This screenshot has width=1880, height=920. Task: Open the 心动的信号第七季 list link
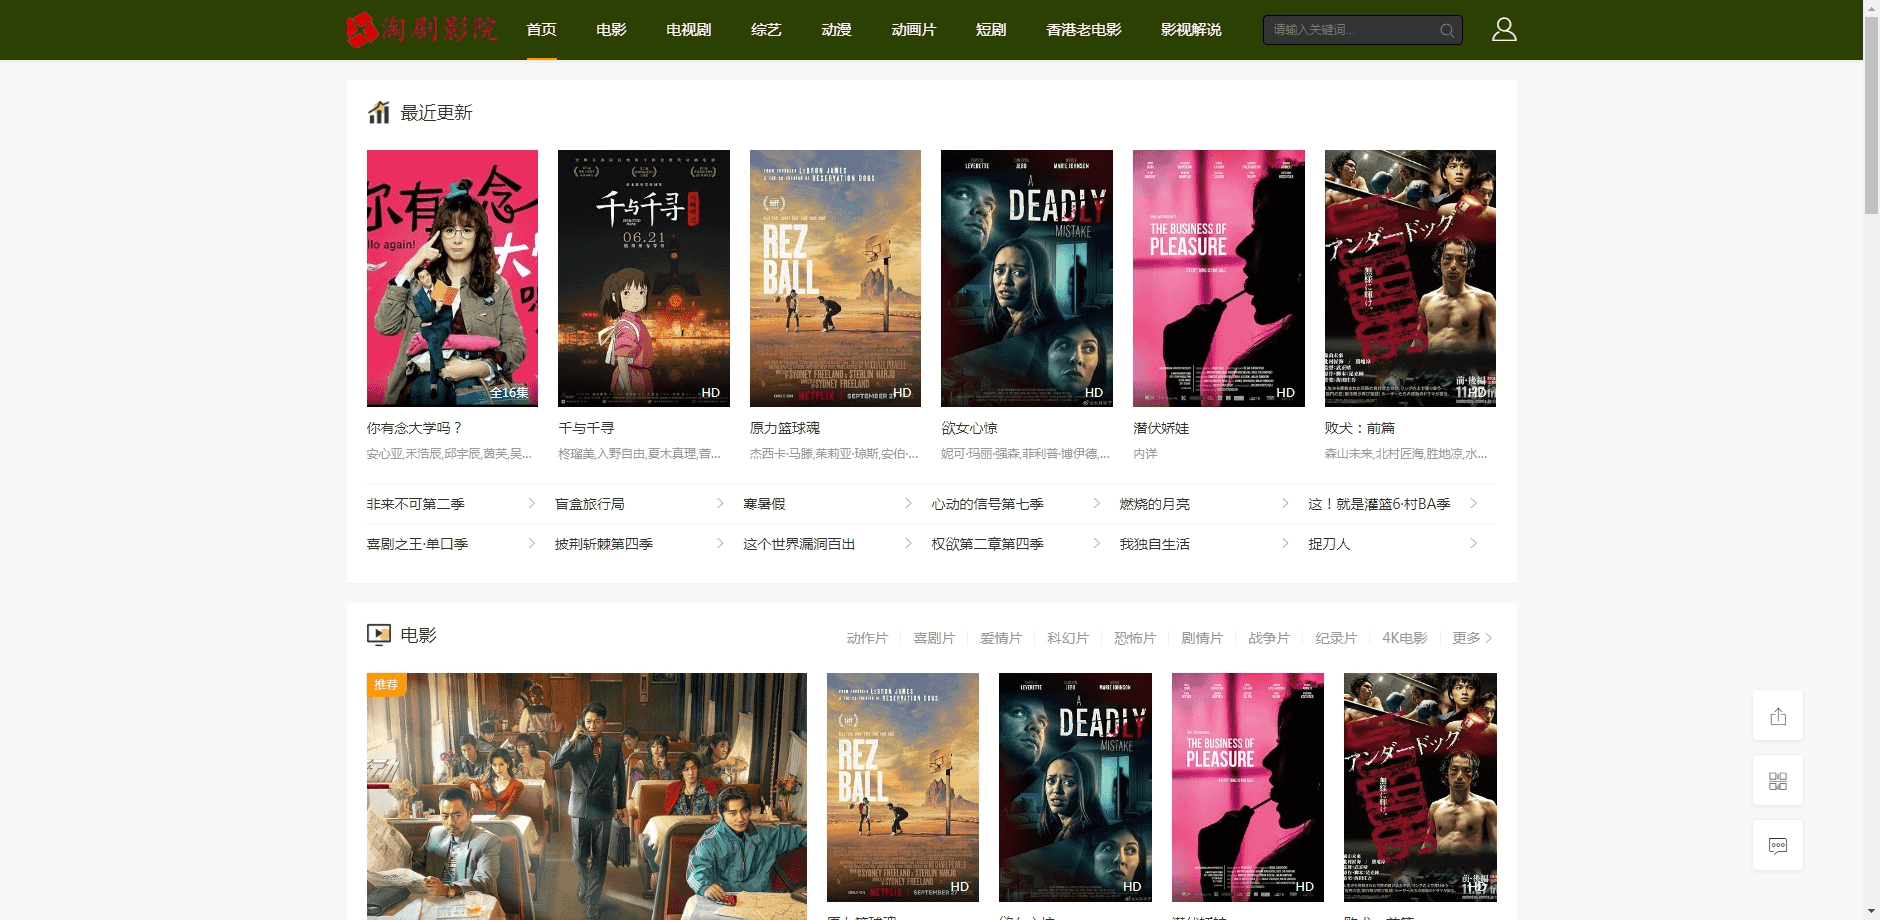tap(988, 504)
